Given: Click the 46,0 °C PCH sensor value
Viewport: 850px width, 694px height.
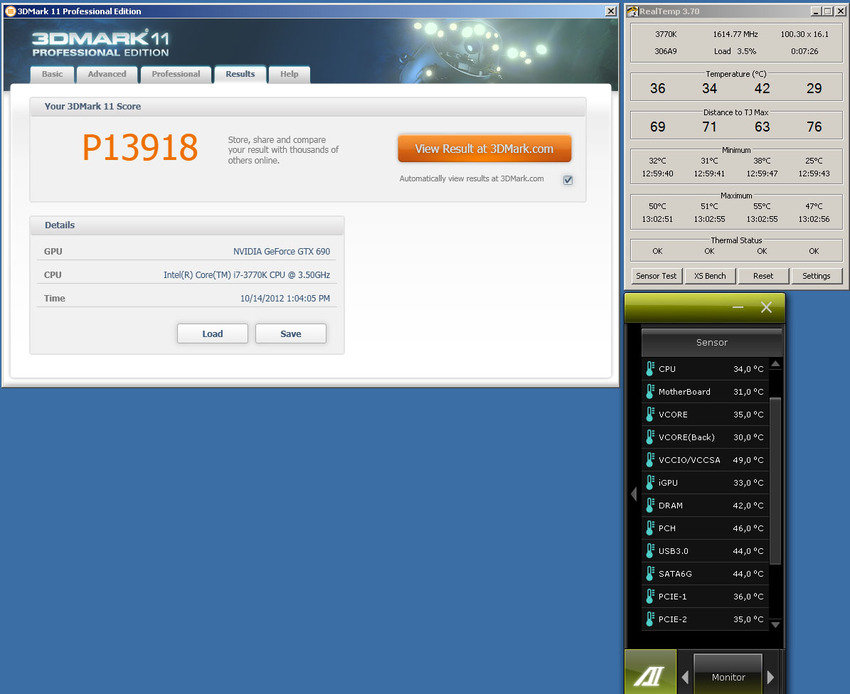Looking at the screenshot, I should (x=748, y=528).
